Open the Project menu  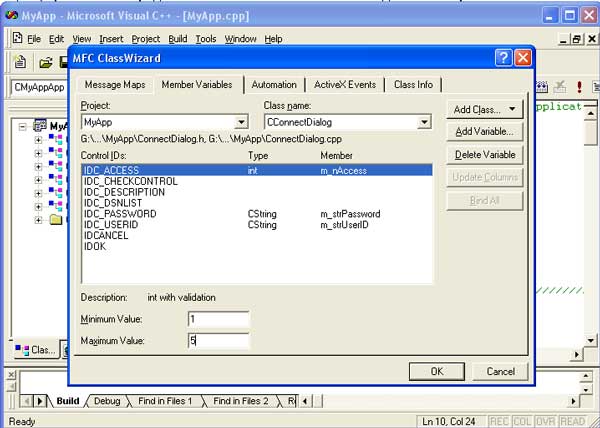click(146, 39)
